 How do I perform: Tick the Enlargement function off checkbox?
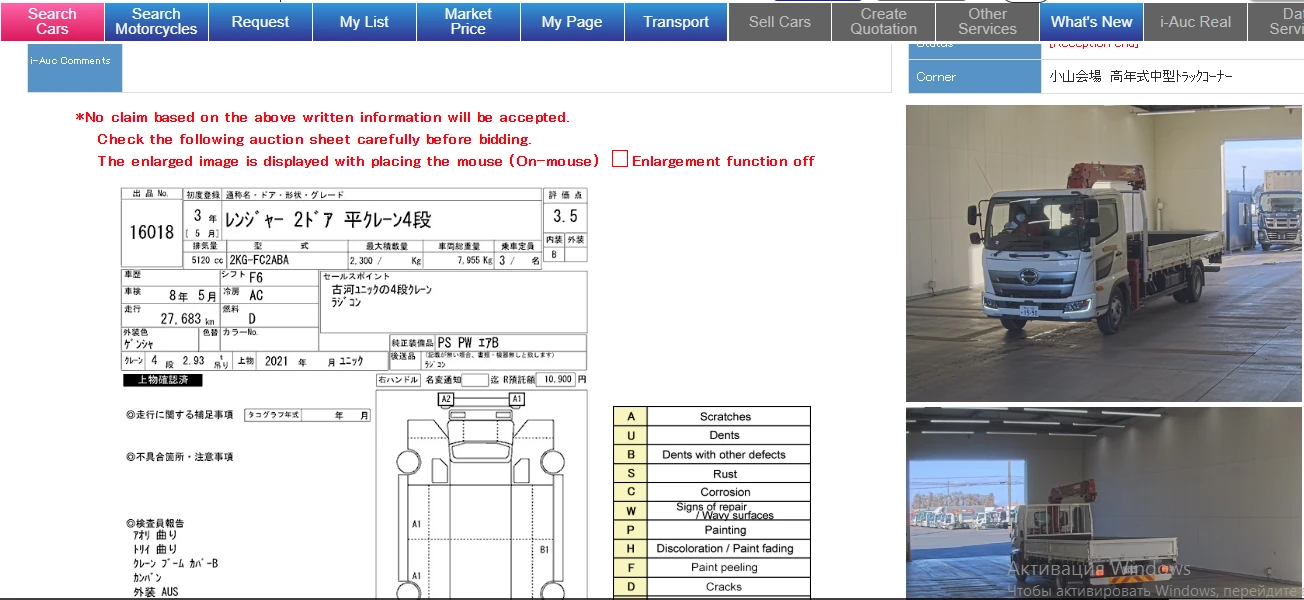pos(620,160)
